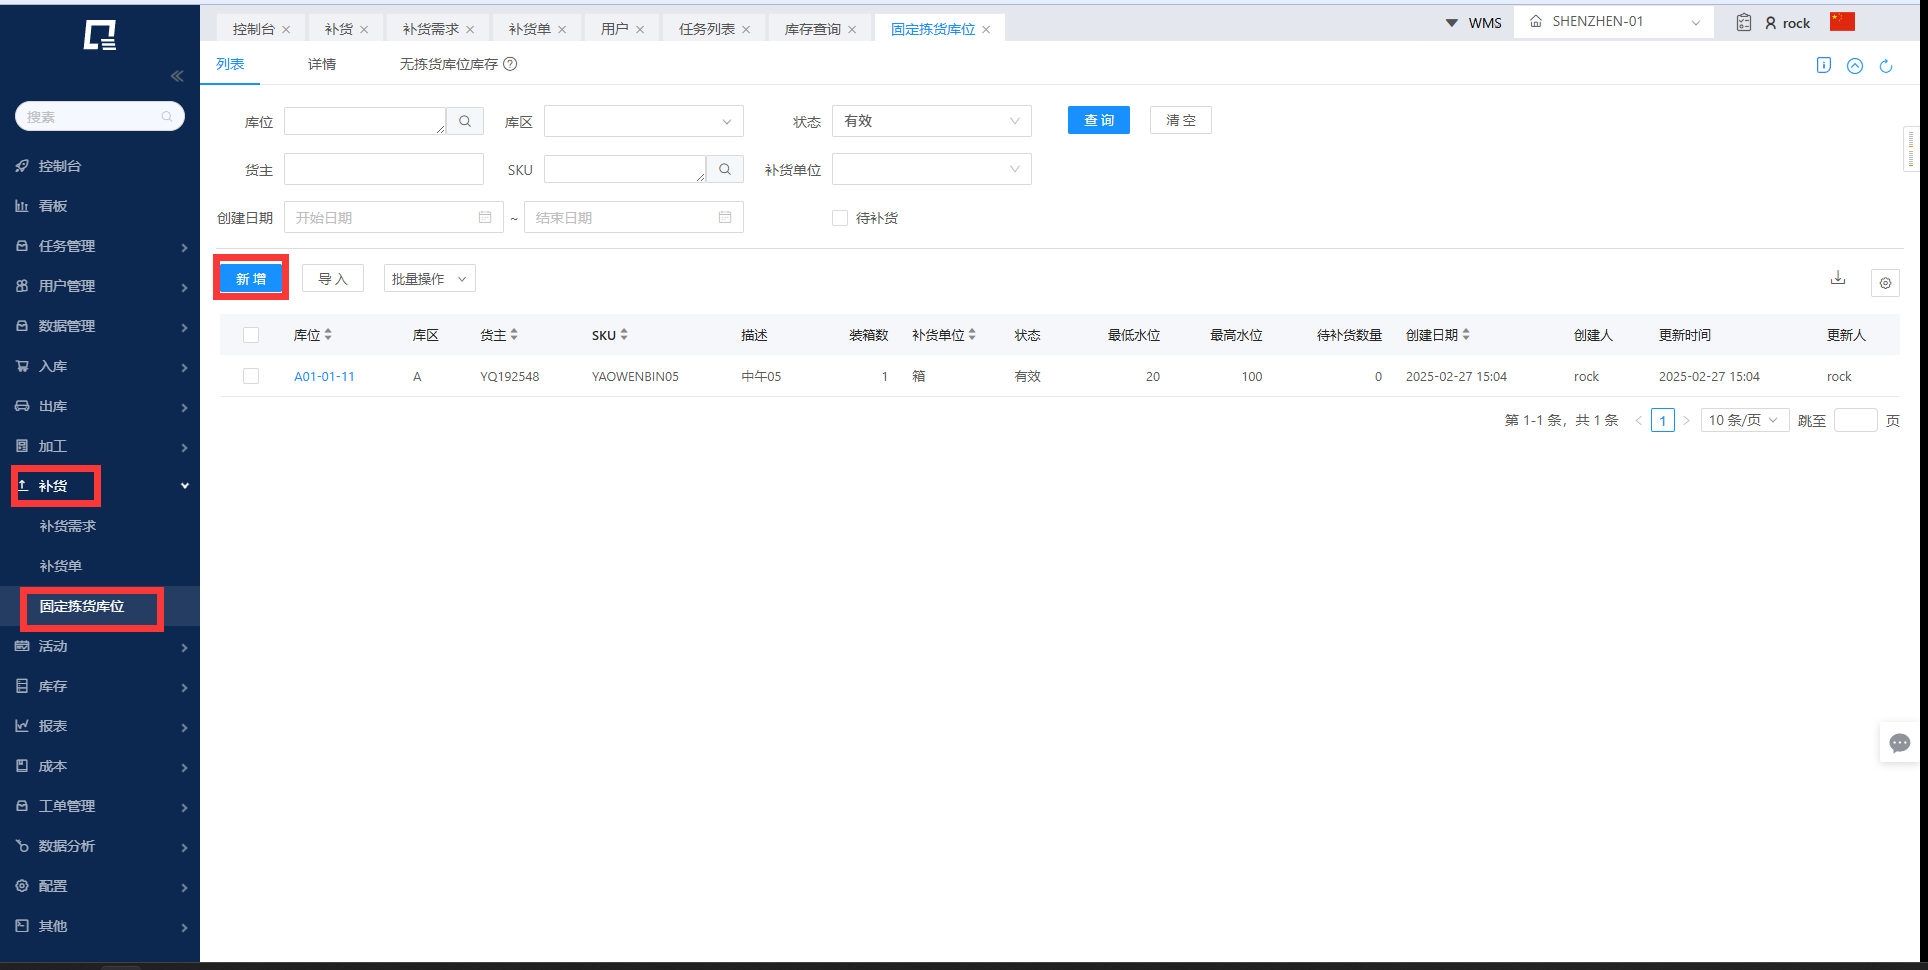Click the circled up-arrow collapse filter icon
This screenshot has height=970, width=1928.
(1855, 66)
